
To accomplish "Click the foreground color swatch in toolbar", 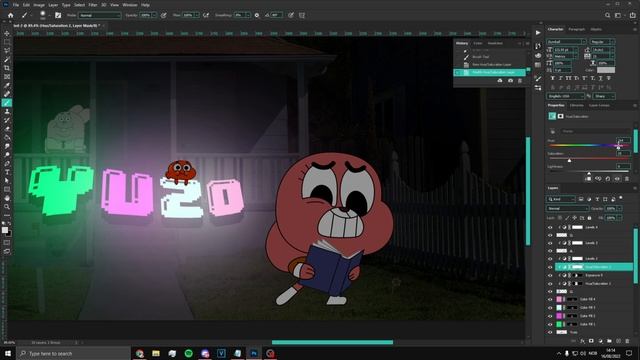I will click(x=5, y=230).
